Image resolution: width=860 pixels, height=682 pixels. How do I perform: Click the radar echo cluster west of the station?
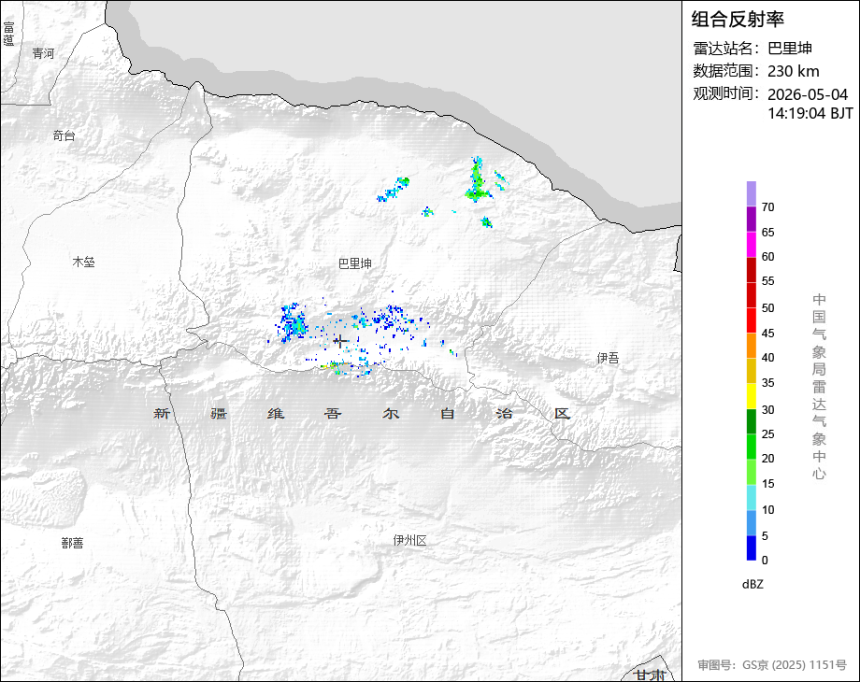(291, 323)
